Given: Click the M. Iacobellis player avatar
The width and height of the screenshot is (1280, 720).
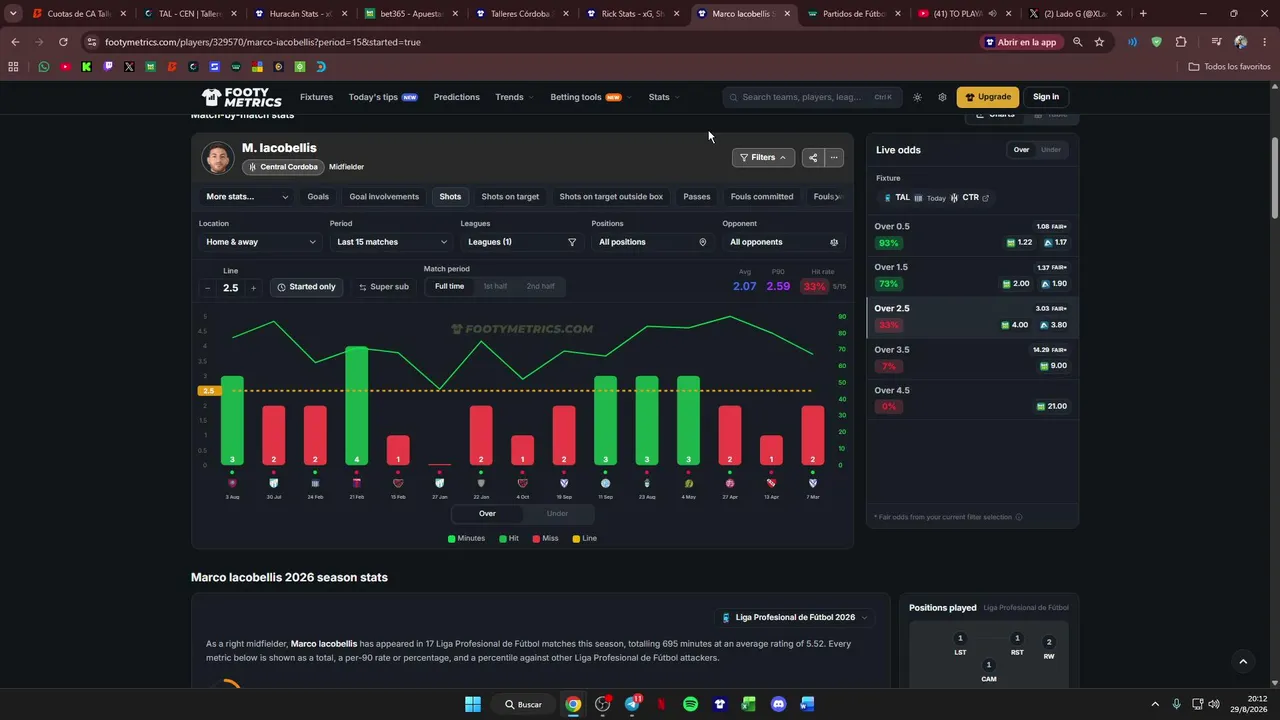Looking at the screenshot, I should [218, 158].
